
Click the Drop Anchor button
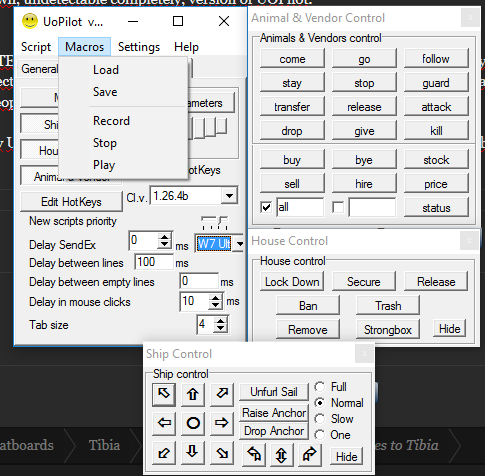(x=274, y=431)
